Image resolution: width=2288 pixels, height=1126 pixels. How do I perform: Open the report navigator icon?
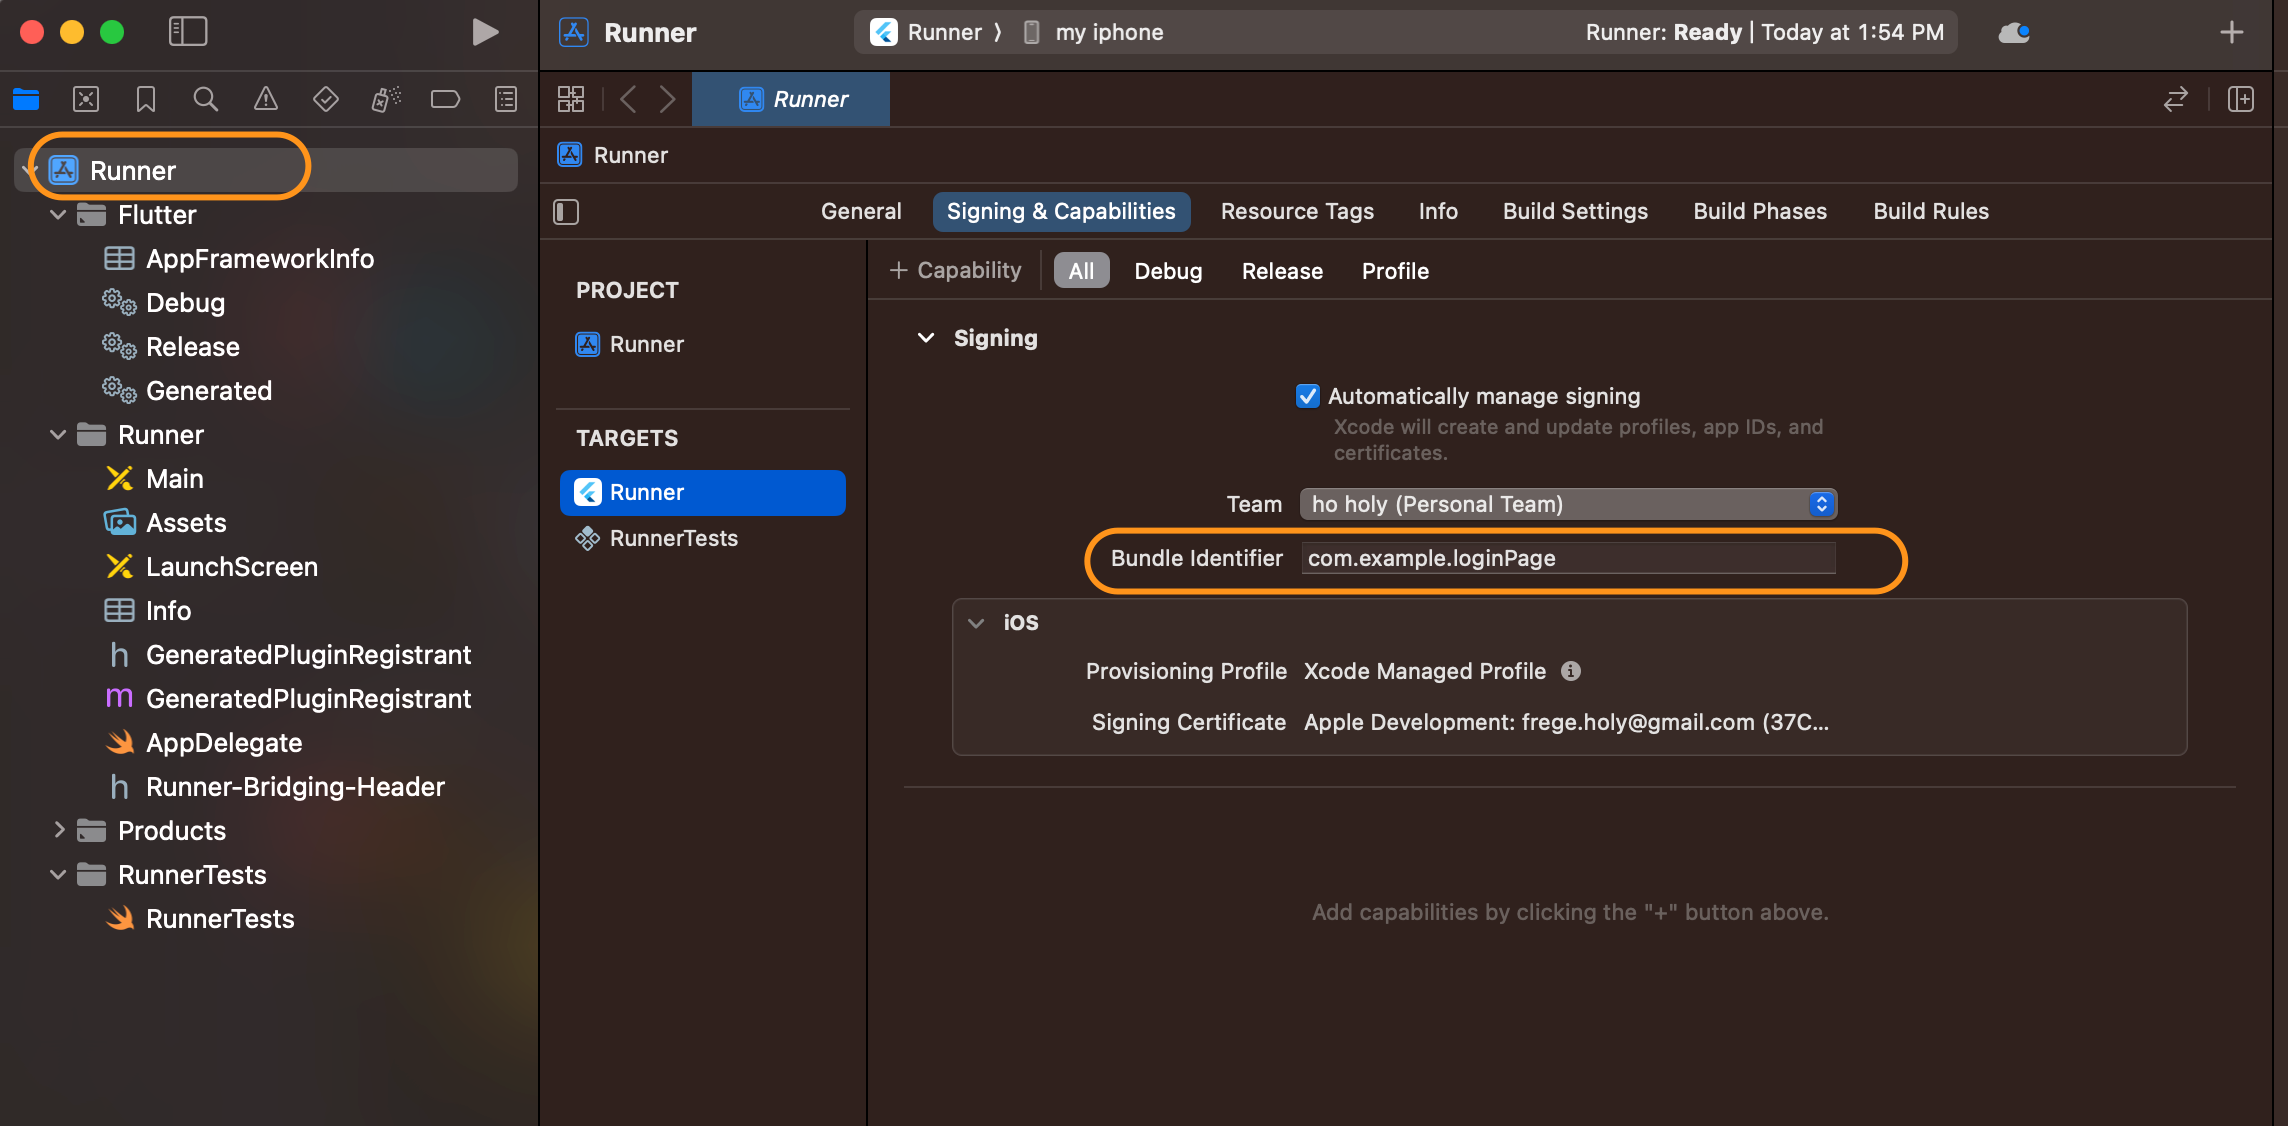(x=506, y=99)
